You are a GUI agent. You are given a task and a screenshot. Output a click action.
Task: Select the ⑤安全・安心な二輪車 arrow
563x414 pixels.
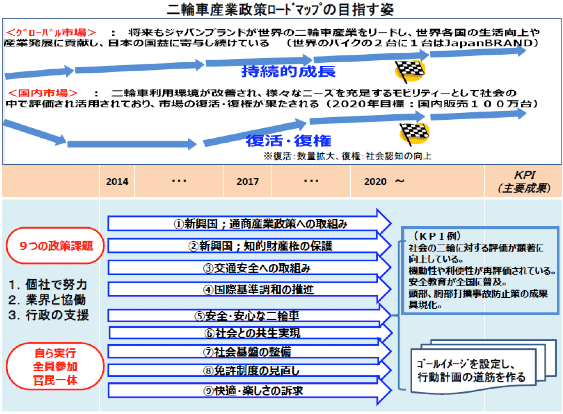[250, 316]
